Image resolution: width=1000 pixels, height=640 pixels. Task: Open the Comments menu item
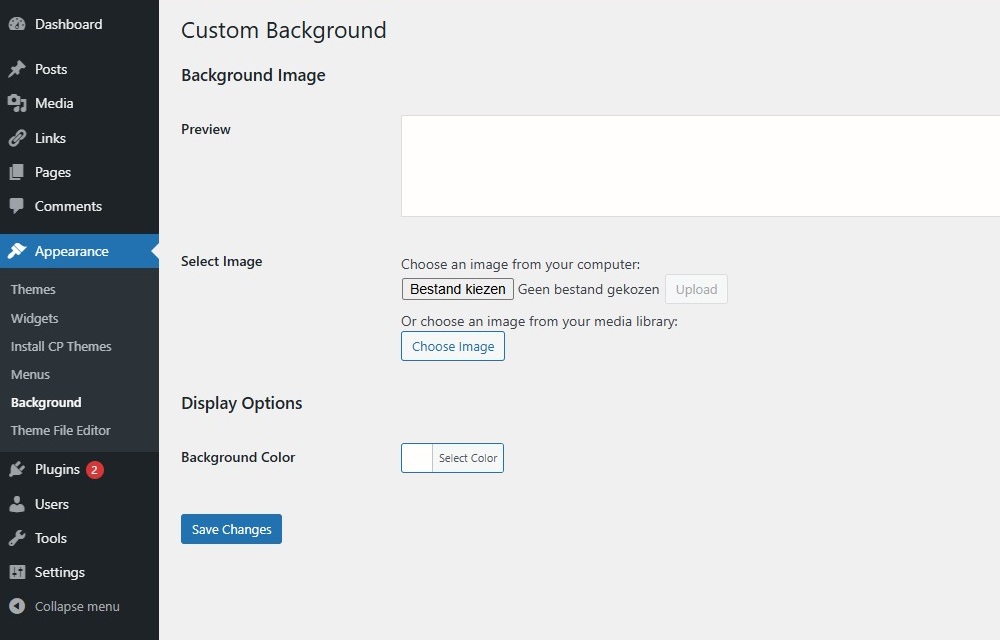tap(68, 206)
